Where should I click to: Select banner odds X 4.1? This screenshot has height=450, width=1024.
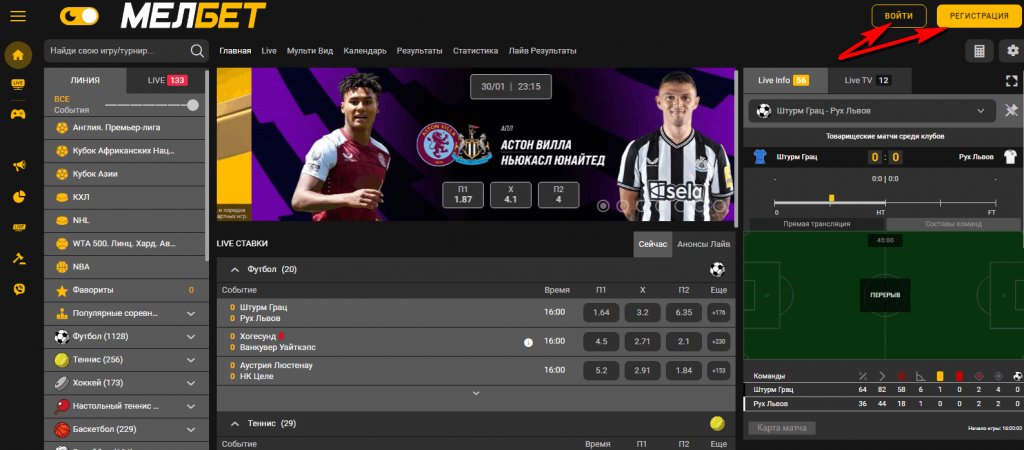click(x=511, y=195)
